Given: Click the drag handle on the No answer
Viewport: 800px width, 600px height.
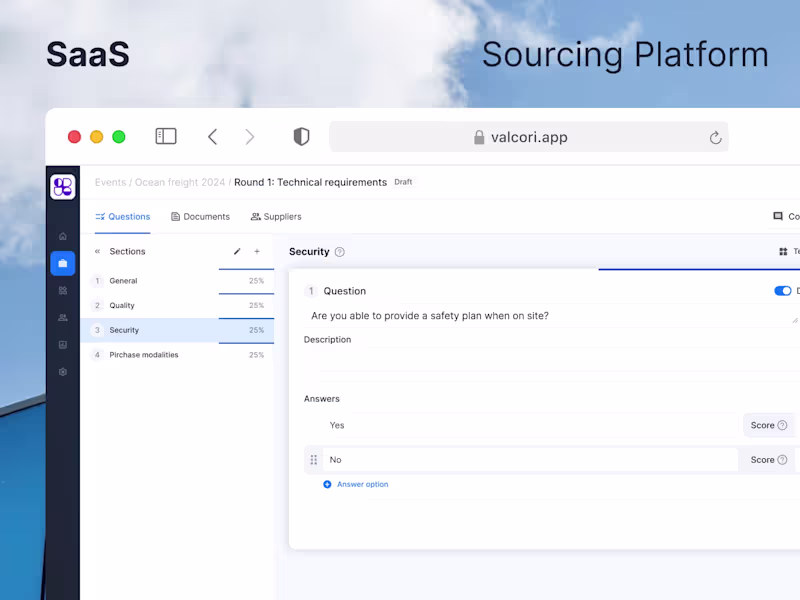Looking at the screenshot, I should pos(314,460).
